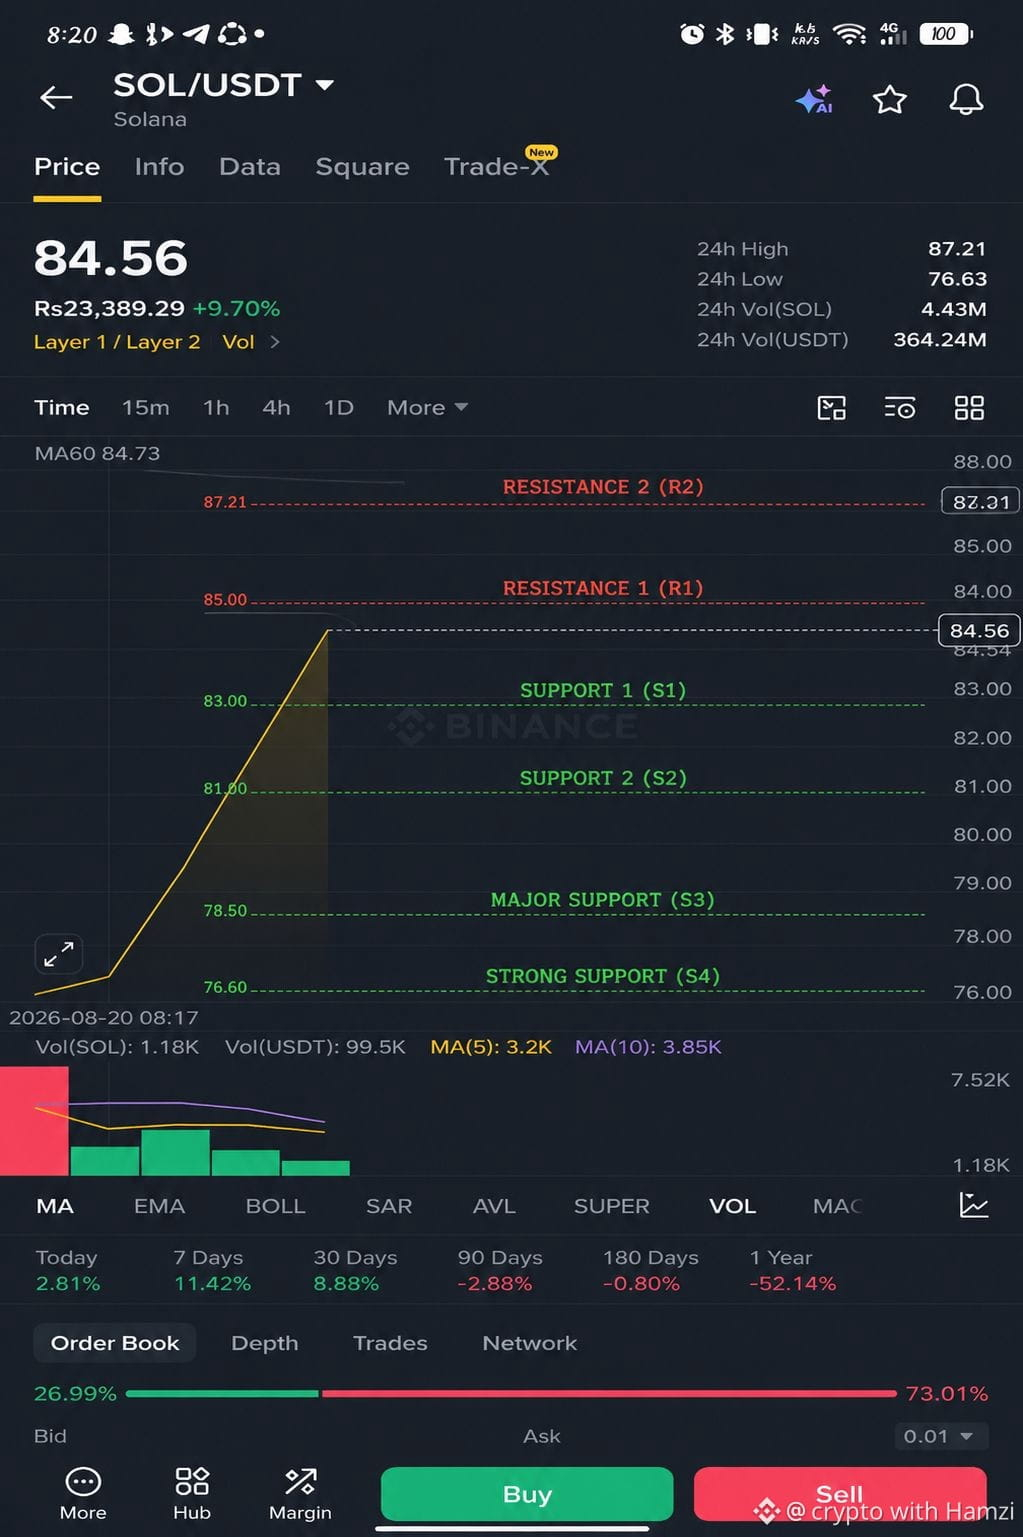This screenshot has width=1023, height=1537.
Task: Tap the bid/ask ratio bar
Action: point(511,1393)
